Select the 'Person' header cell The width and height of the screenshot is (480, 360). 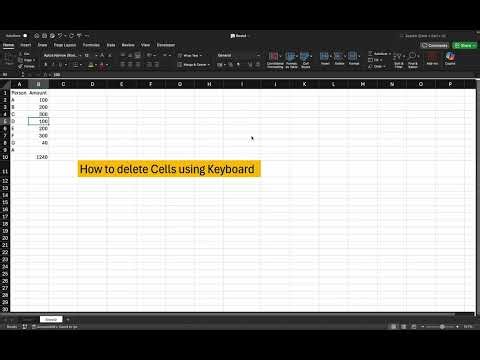19,93
